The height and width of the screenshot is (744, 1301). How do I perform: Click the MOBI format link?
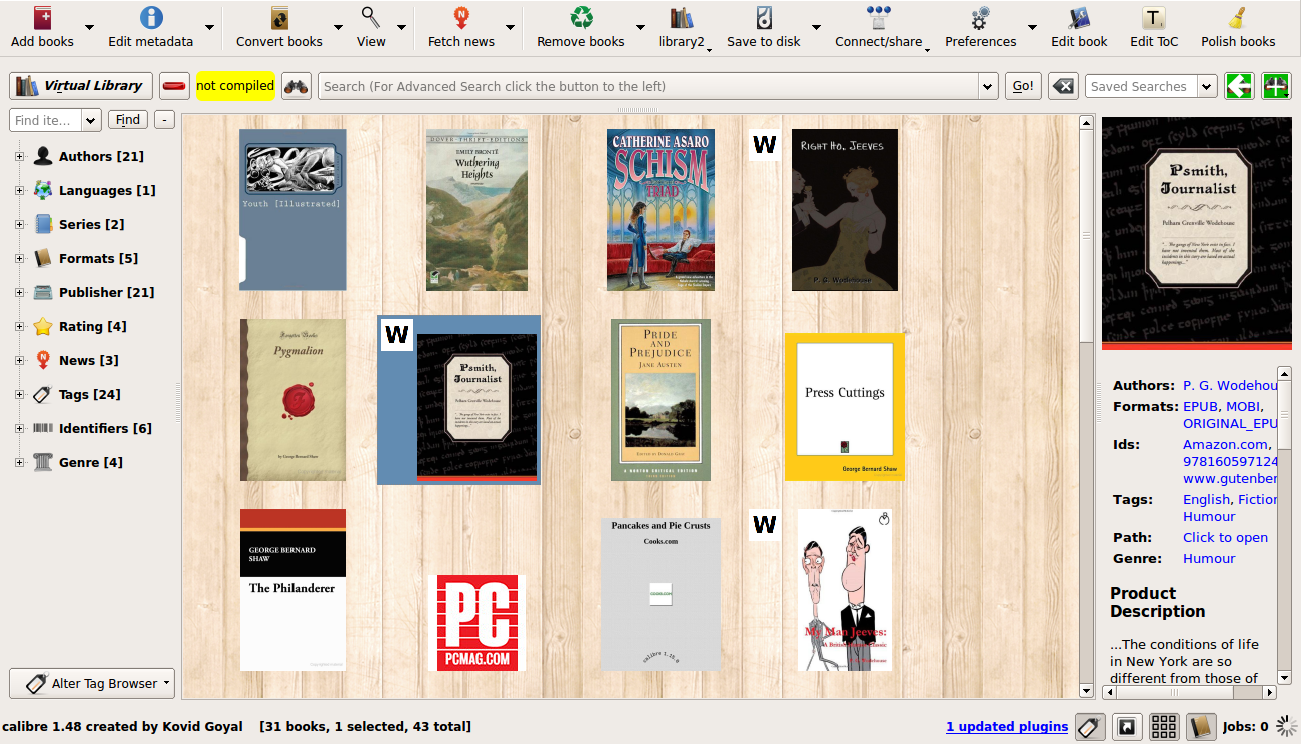point(1242,407)
